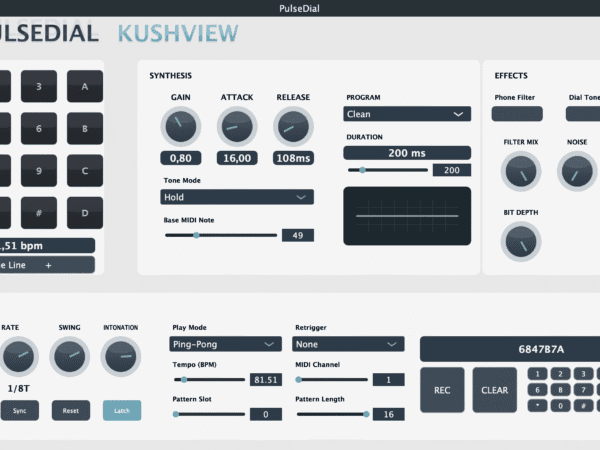Open the Retrigger dropdown showing None
The width and height of the screenshot is (600, 450).
(x=348, y=344)
